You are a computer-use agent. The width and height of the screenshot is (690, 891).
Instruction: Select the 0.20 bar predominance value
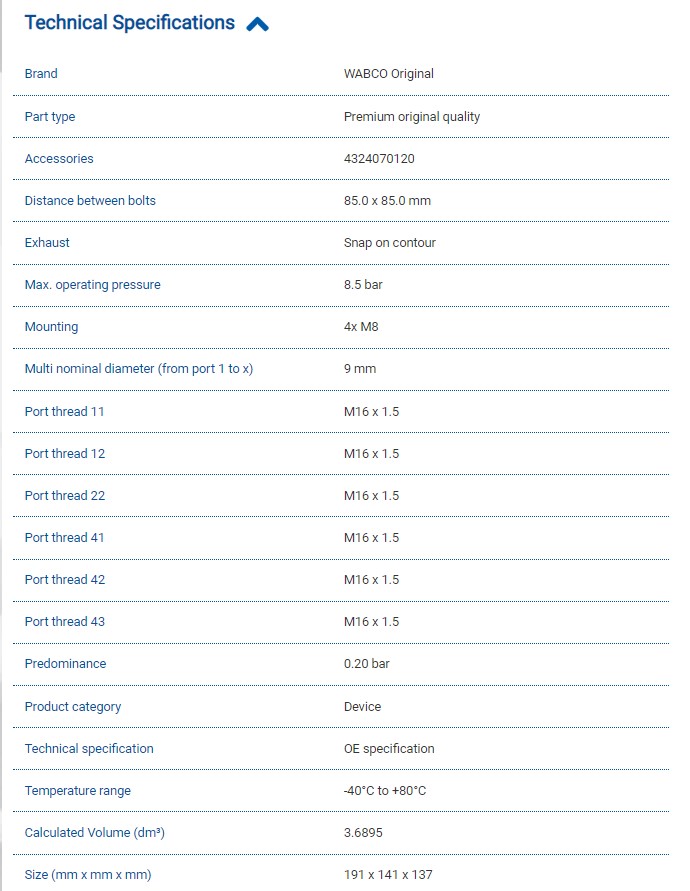click(366, 664)
